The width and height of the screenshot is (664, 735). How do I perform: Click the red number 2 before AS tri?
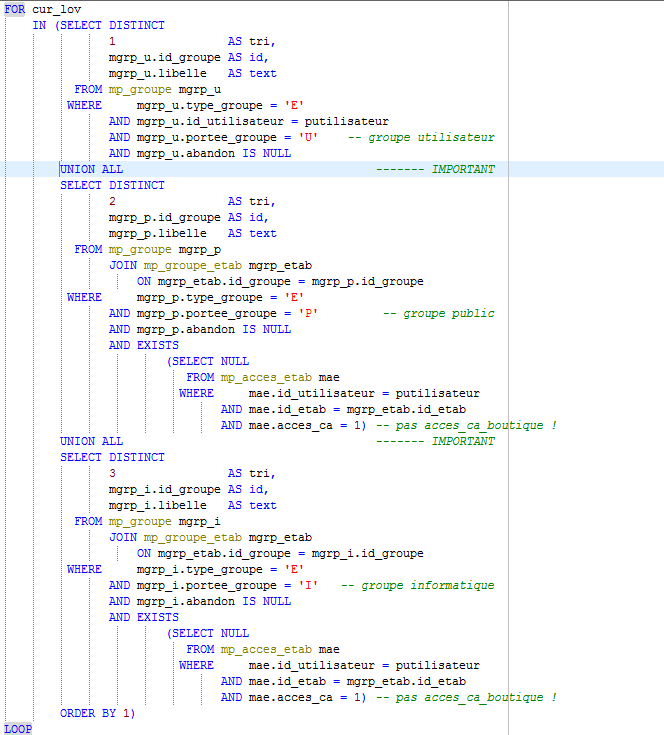113,201
